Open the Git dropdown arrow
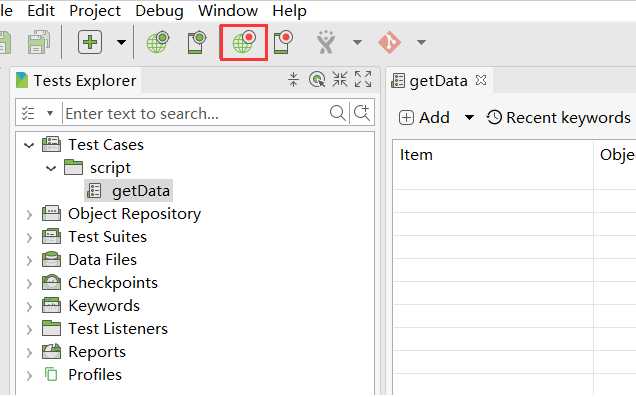The image size is (636, 397). 421,42
